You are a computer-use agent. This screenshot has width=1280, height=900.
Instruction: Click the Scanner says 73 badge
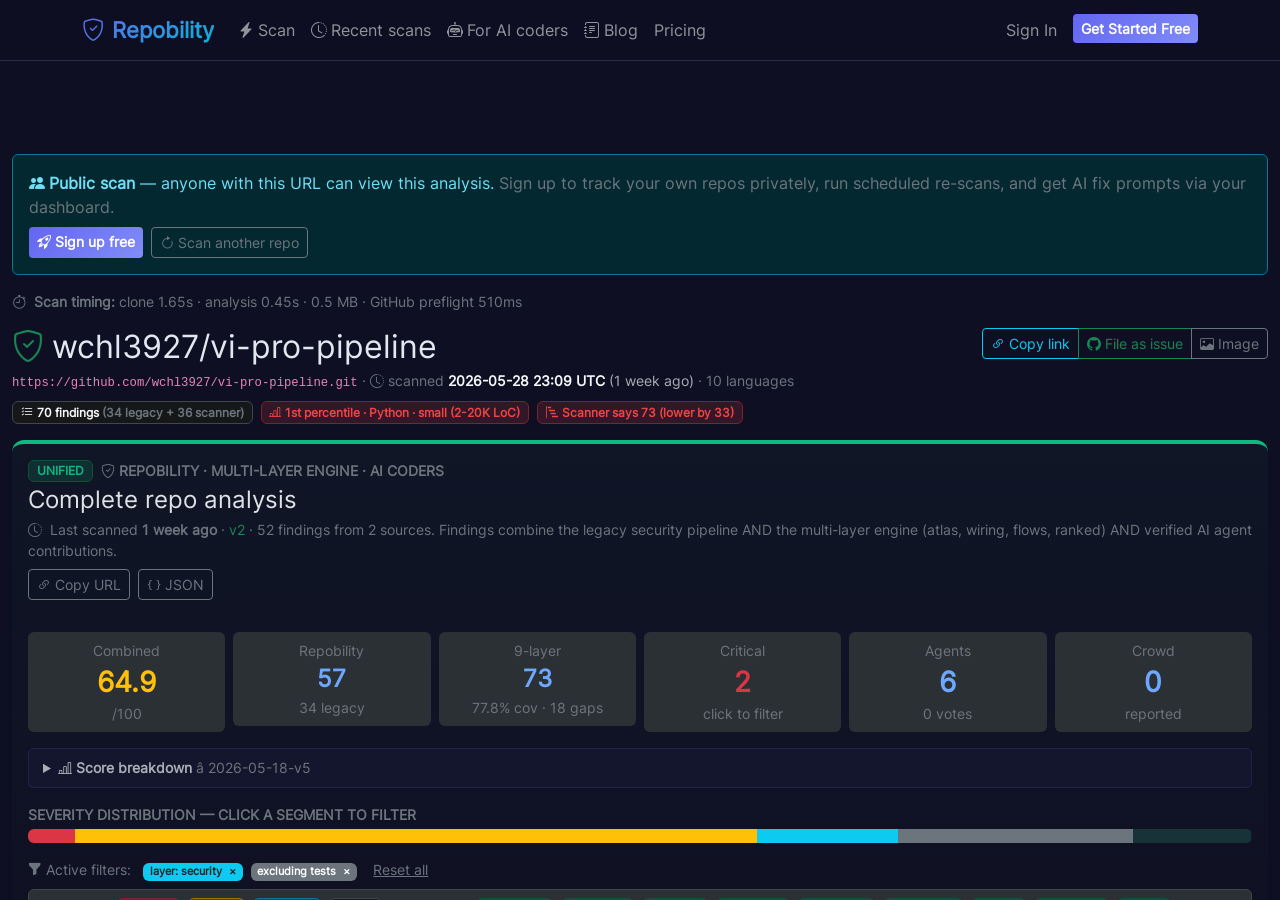point(640,412)
